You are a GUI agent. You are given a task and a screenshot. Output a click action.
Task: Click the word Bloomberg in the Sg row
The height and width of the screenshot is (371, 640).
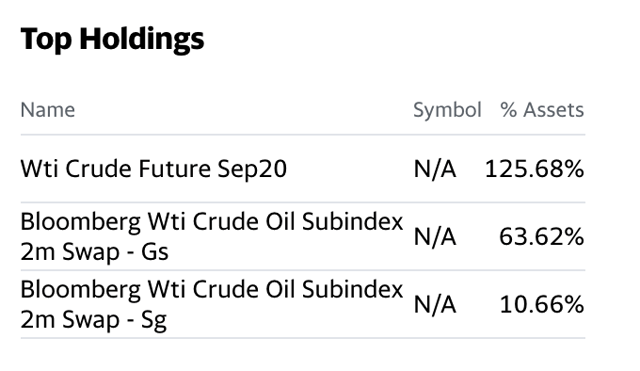80,290
